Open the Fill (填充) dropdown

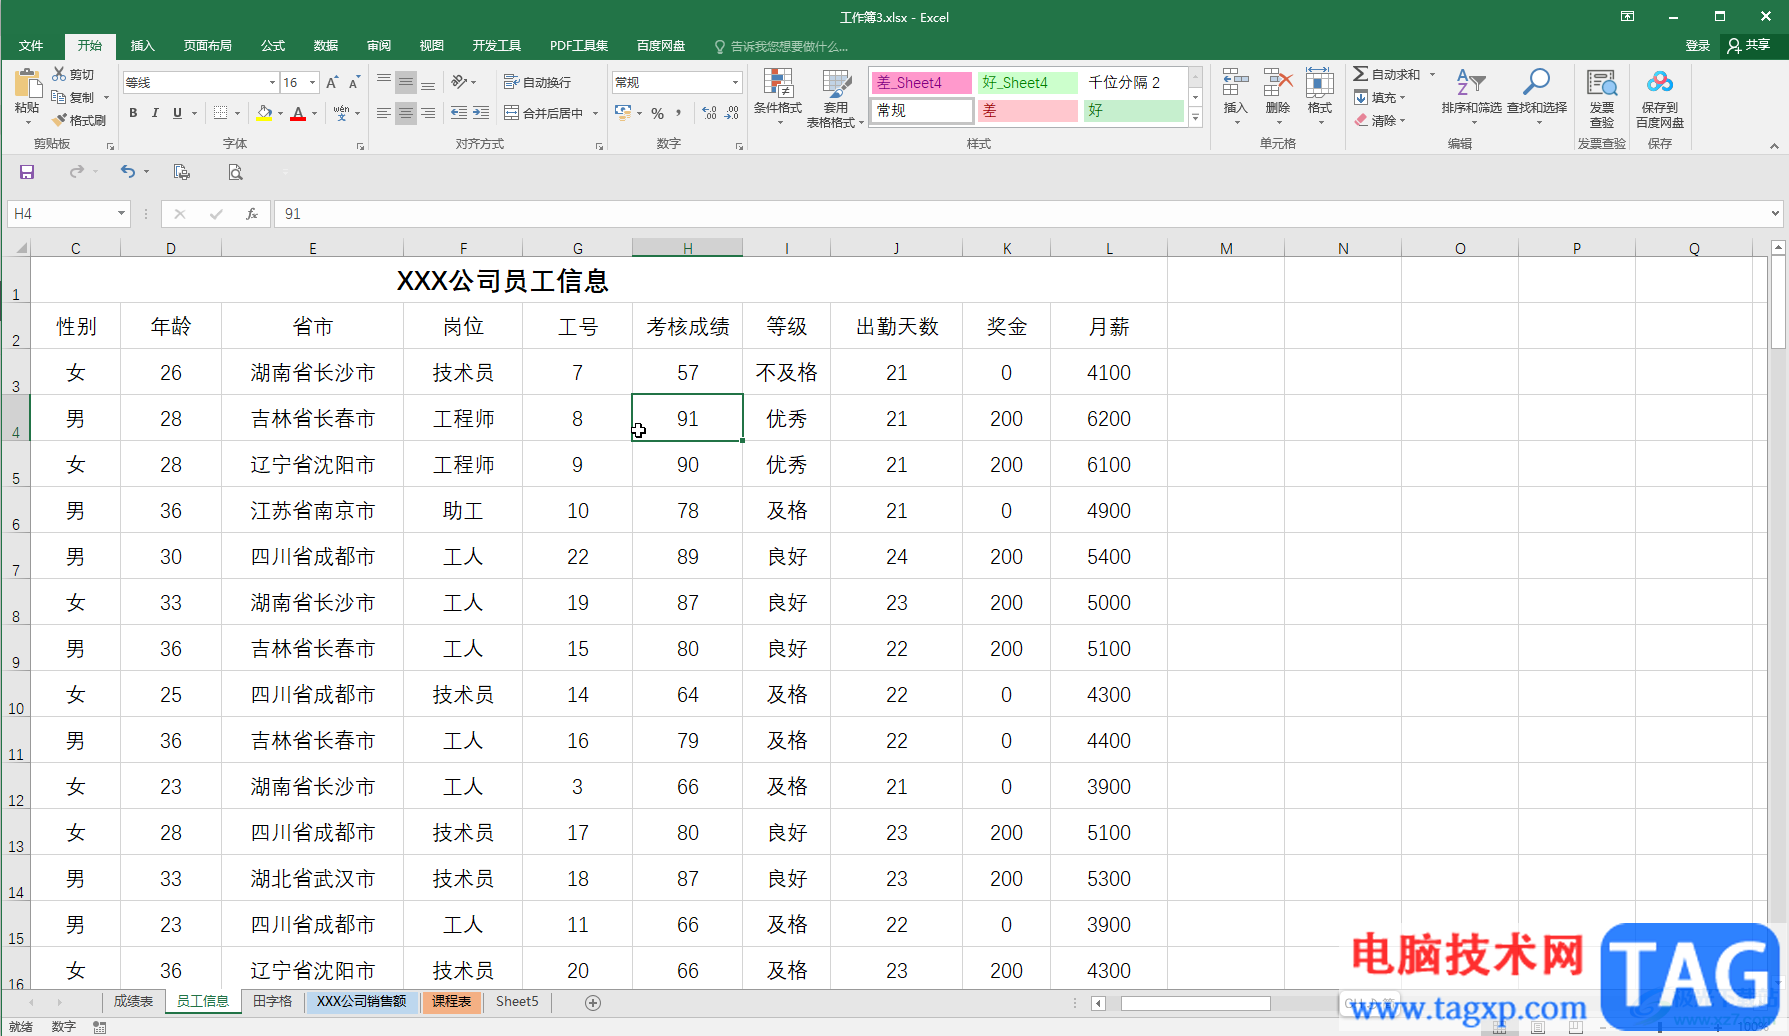tap(1380, 97)
